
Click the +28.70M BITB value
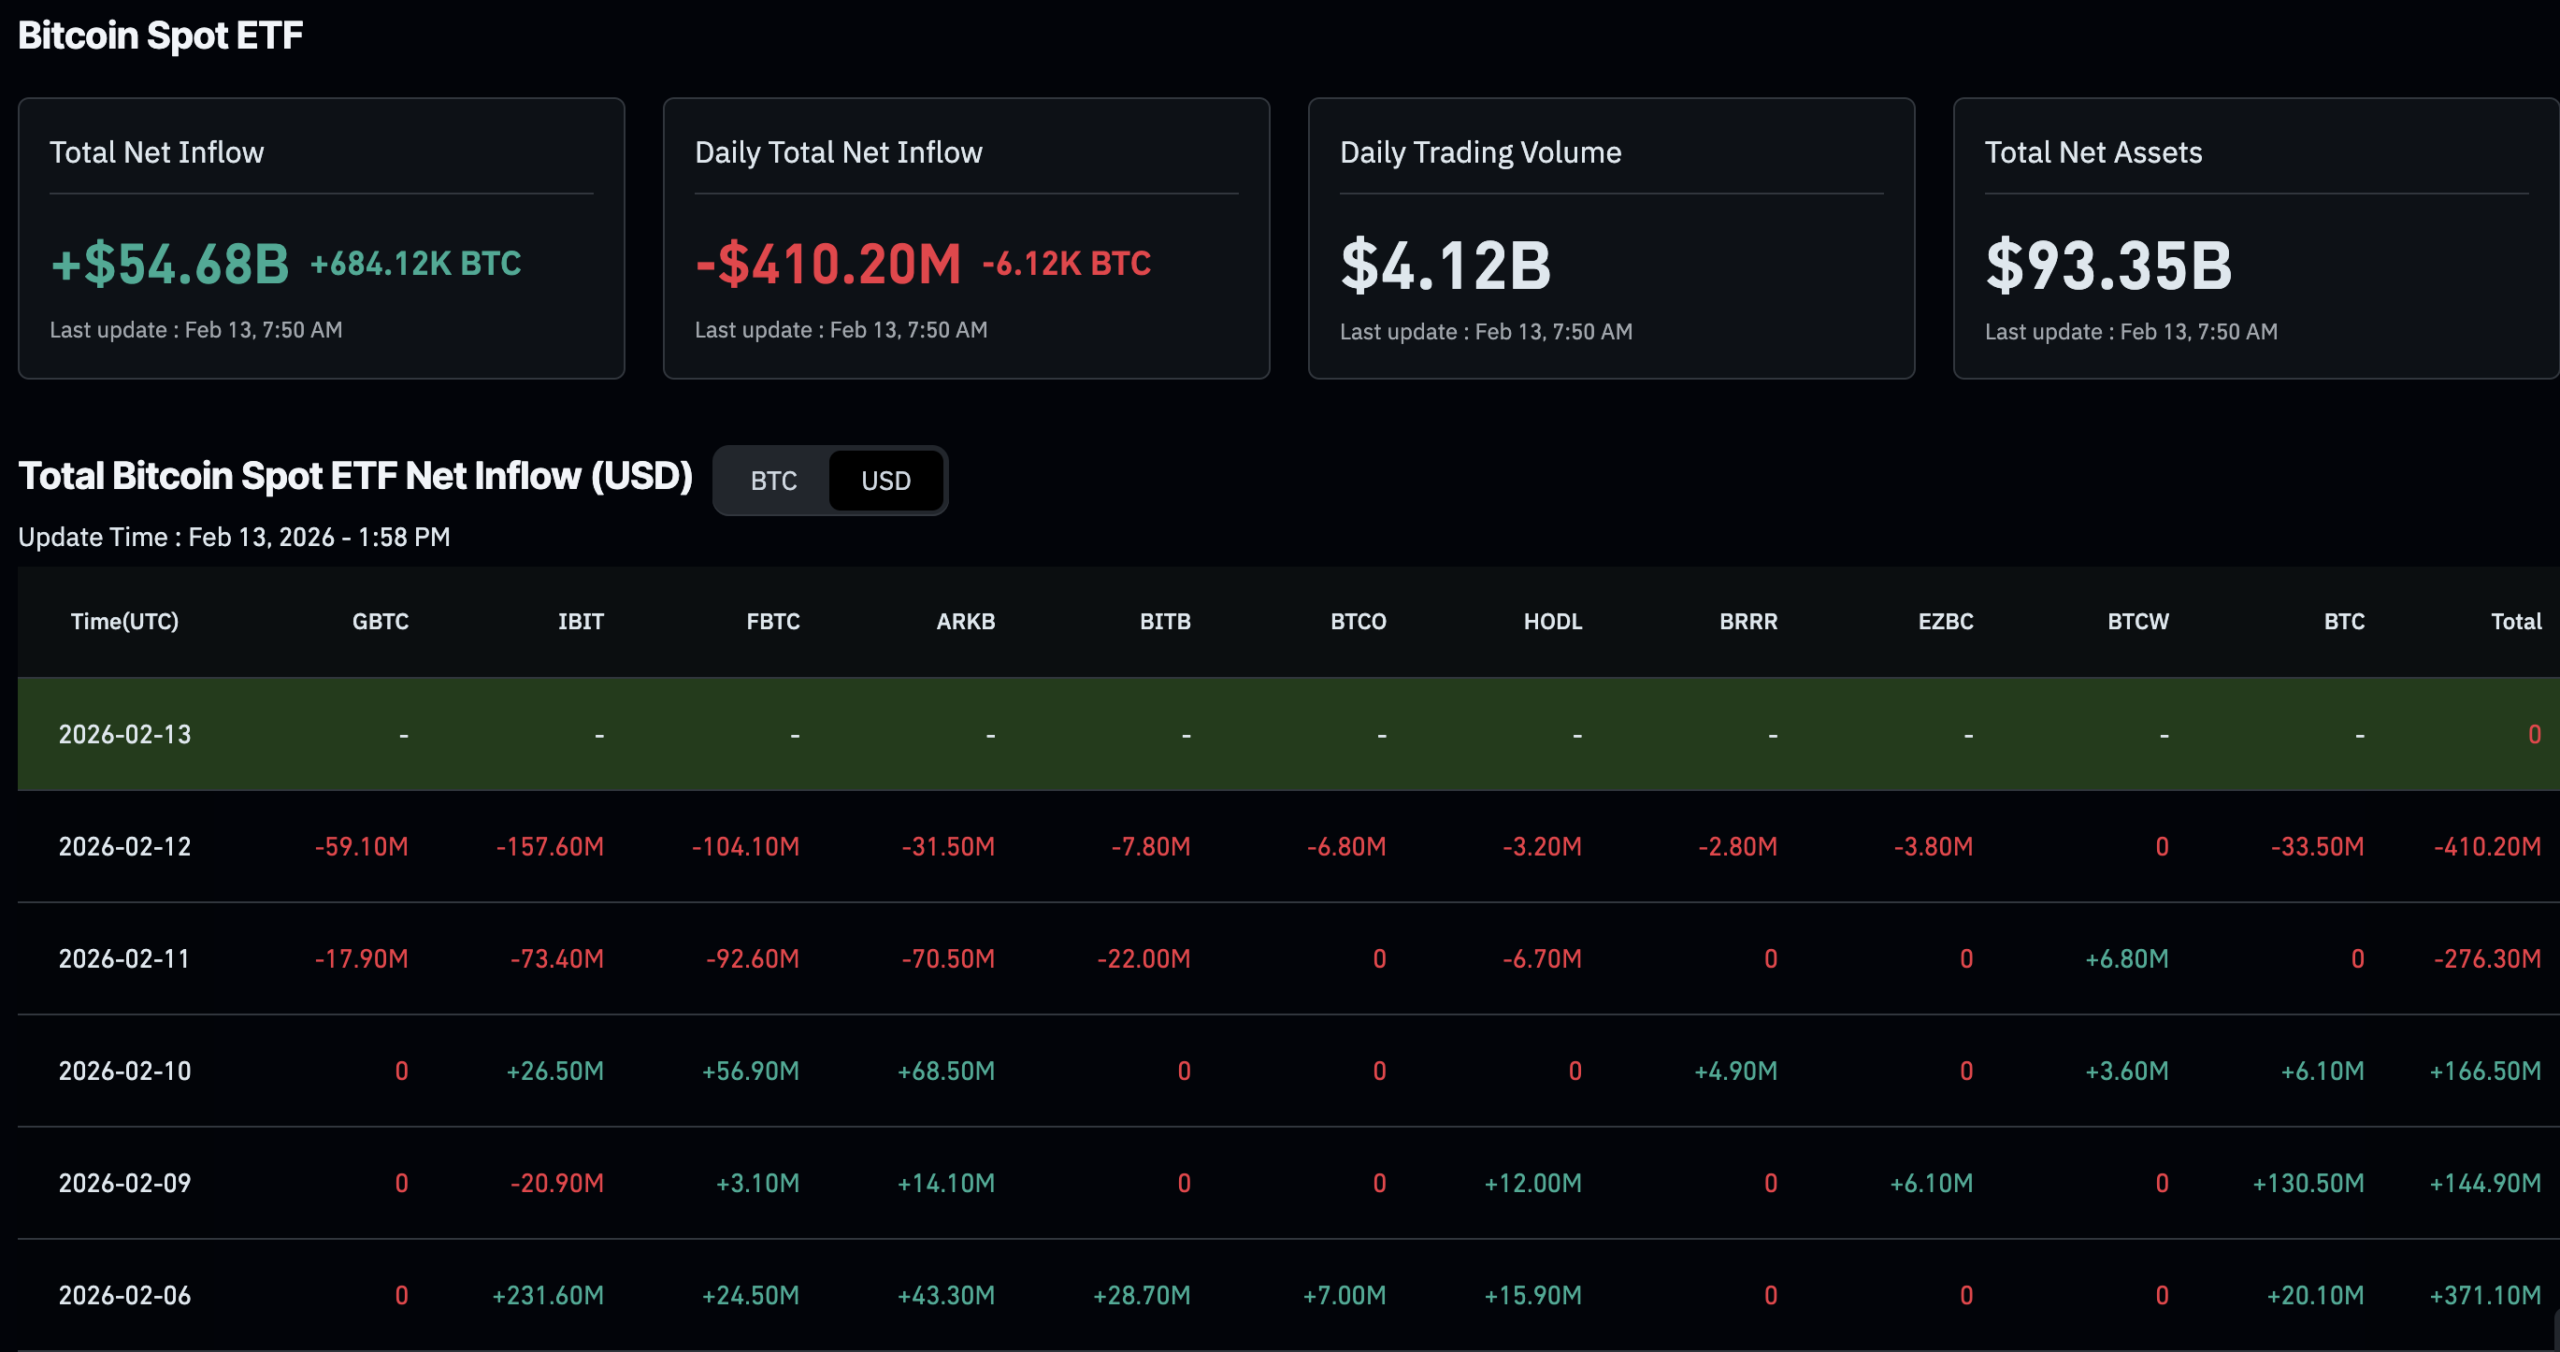pyautogui.click(x=1142, y=1294)
